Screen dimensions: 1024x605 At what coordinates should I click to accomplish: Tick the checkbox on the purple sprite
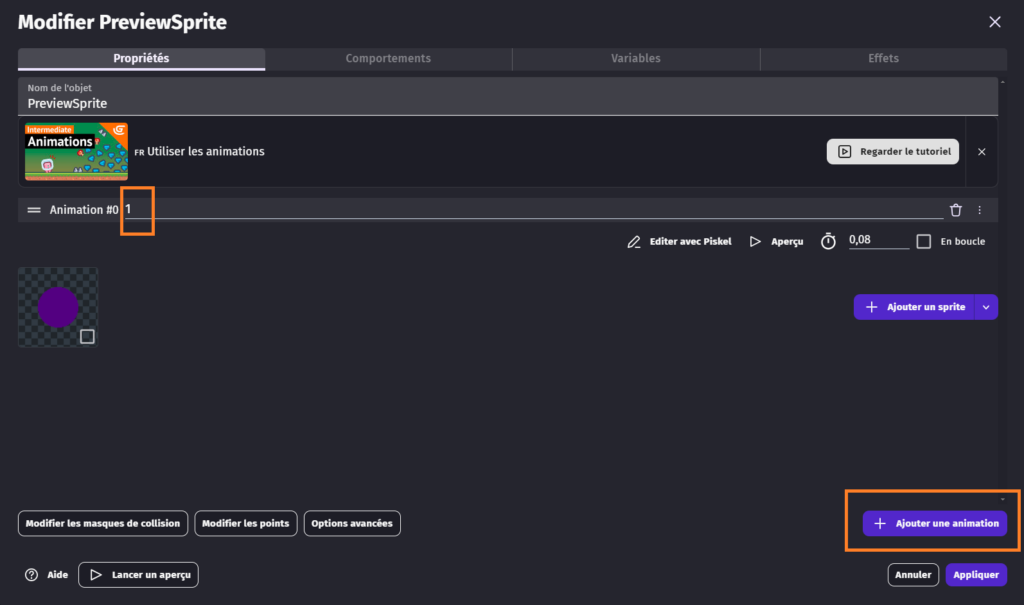point(87,336)
